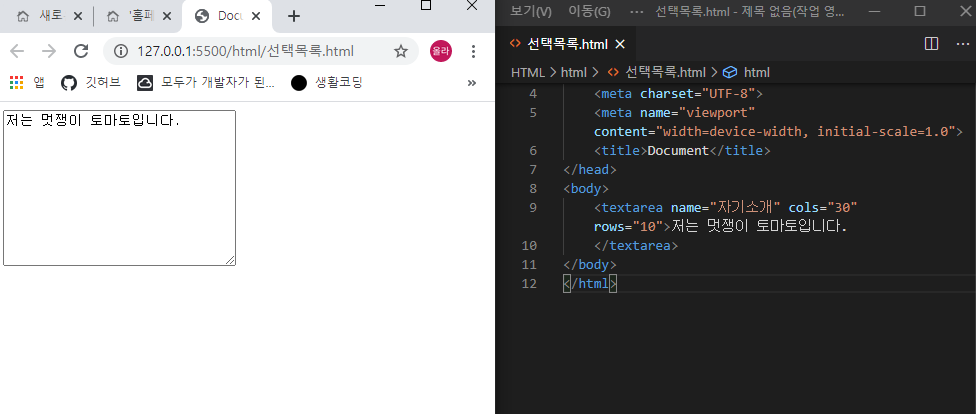Close the 선택목록.html editor tab

[619, 44]
